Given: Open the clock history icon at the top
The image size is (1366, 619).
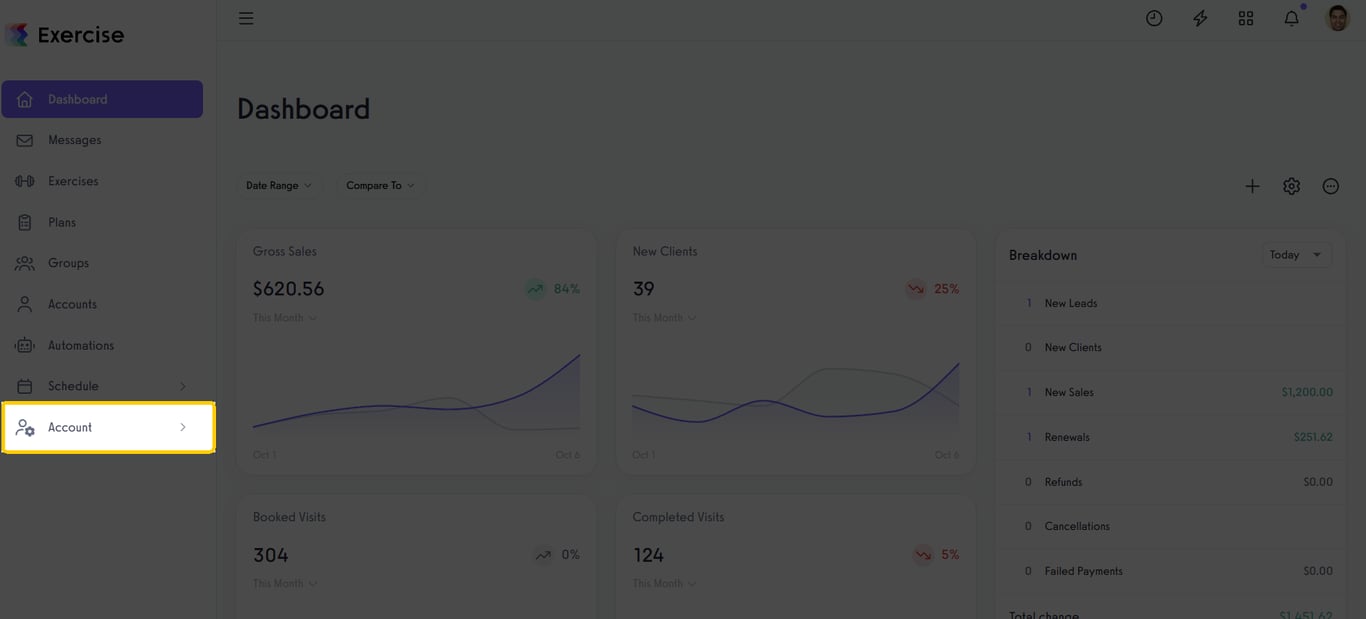Looking at the screenshot, I should [1153, 17].
